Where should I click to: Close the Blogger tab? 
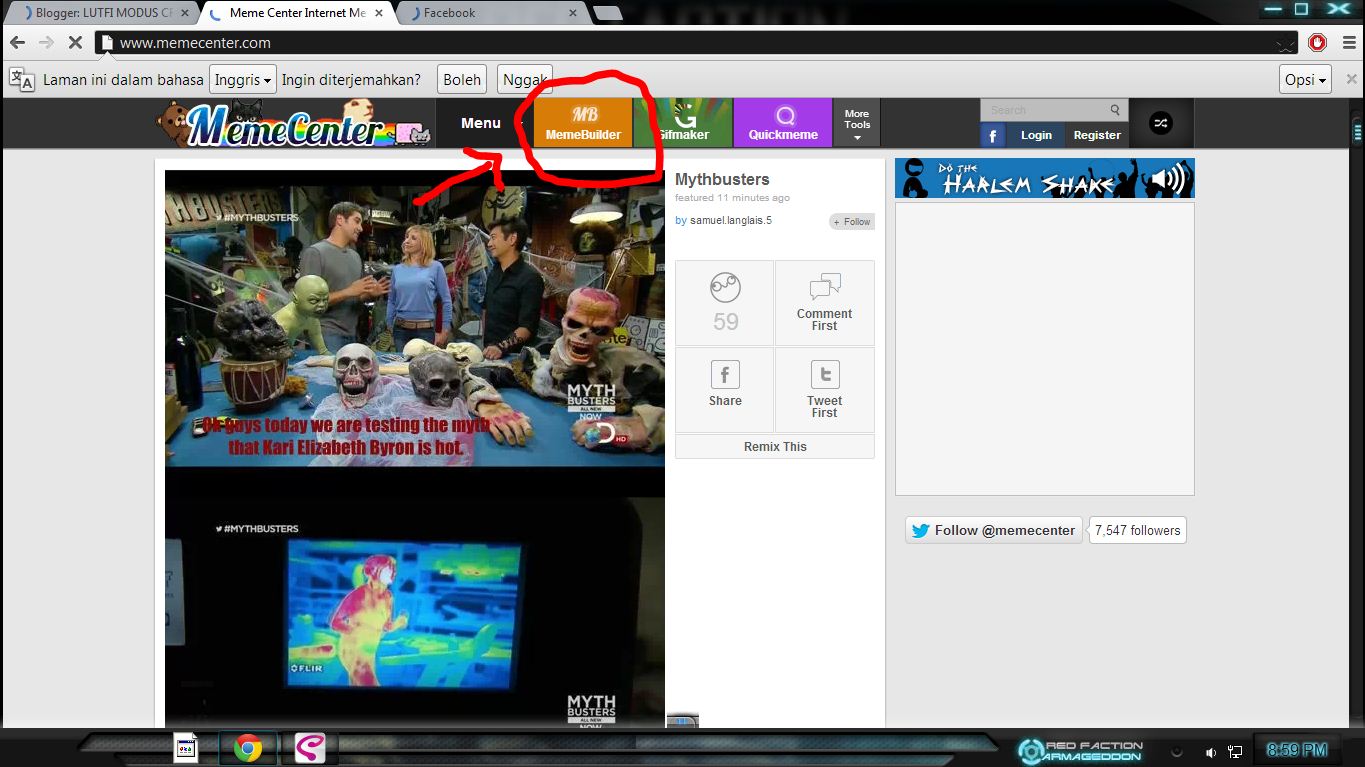184,13
